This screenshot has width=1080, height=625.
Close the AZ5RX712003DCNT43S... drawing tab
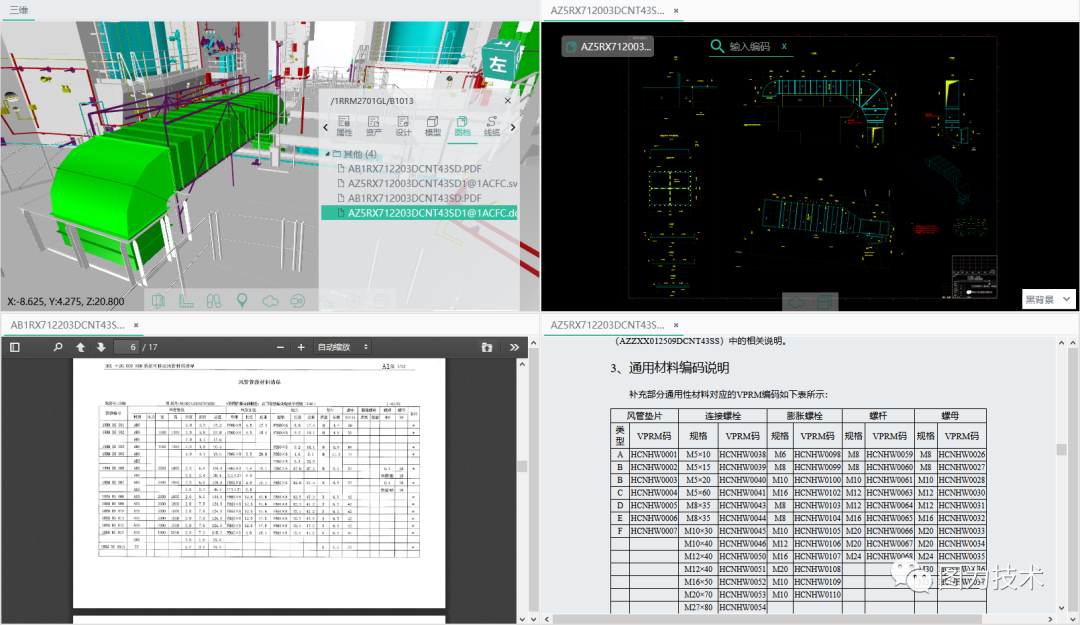676,10
